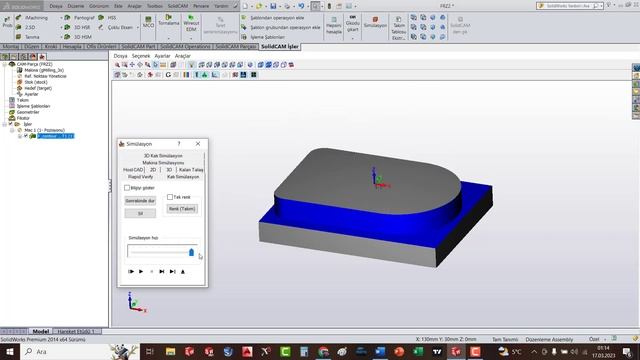Click the zoom magnifier in viewer toolbar
The width and height of the screenshot is (640, 360).
(117, 65)
